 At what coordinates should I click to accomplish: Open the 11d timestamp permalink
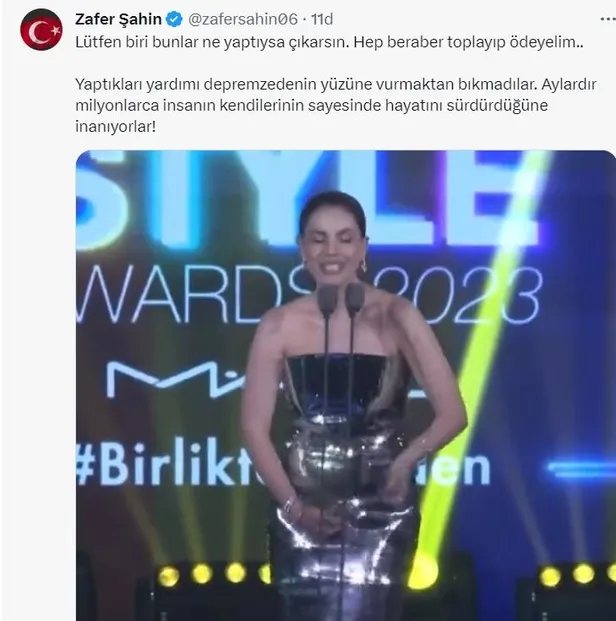pos(322,19)
